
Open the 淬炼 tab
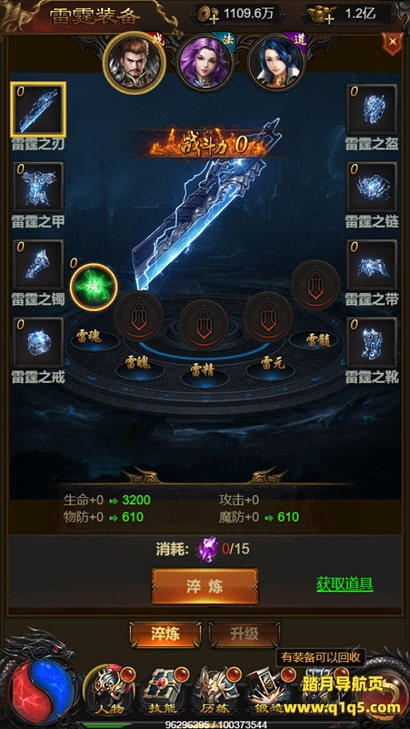point(165,634)
